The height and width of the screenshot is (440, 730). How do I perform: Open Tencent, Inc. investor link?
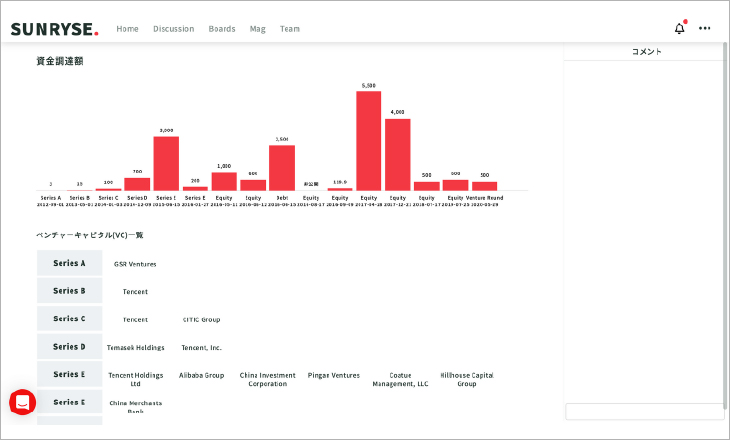click(201, 347)
